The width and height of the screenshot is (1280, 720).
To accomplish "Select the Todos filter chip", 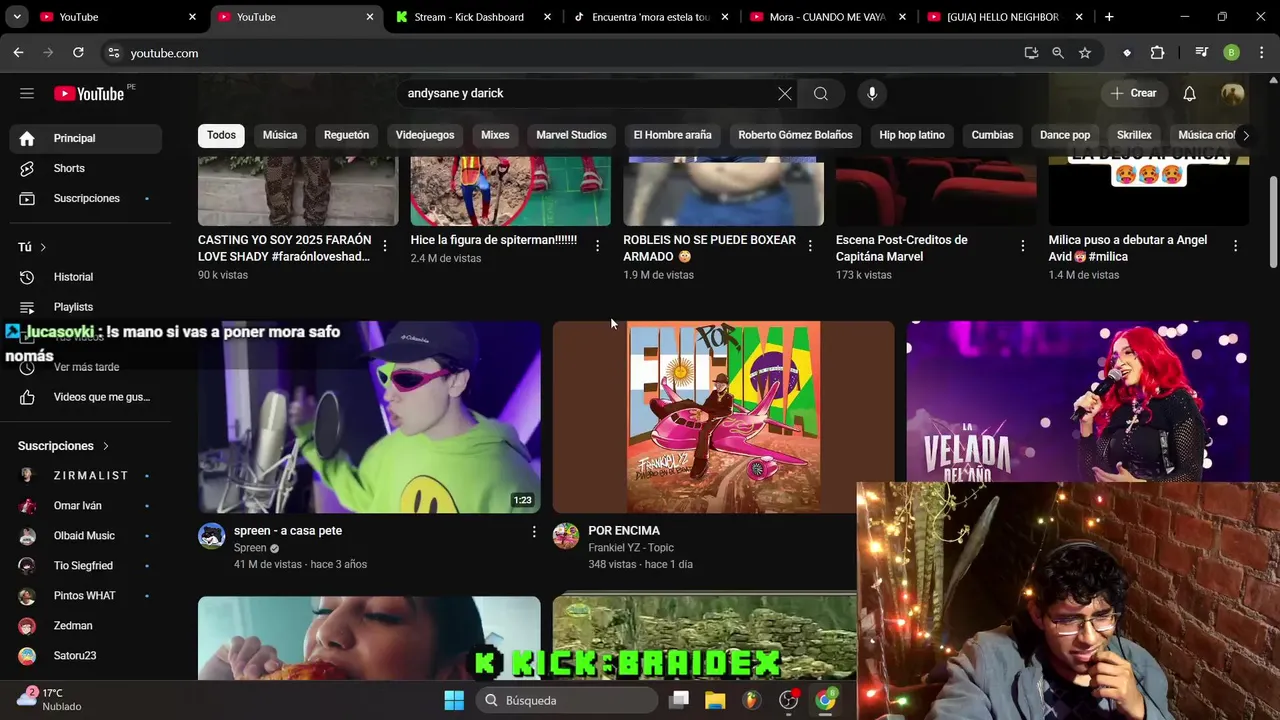I will click(x=222, y=135).
